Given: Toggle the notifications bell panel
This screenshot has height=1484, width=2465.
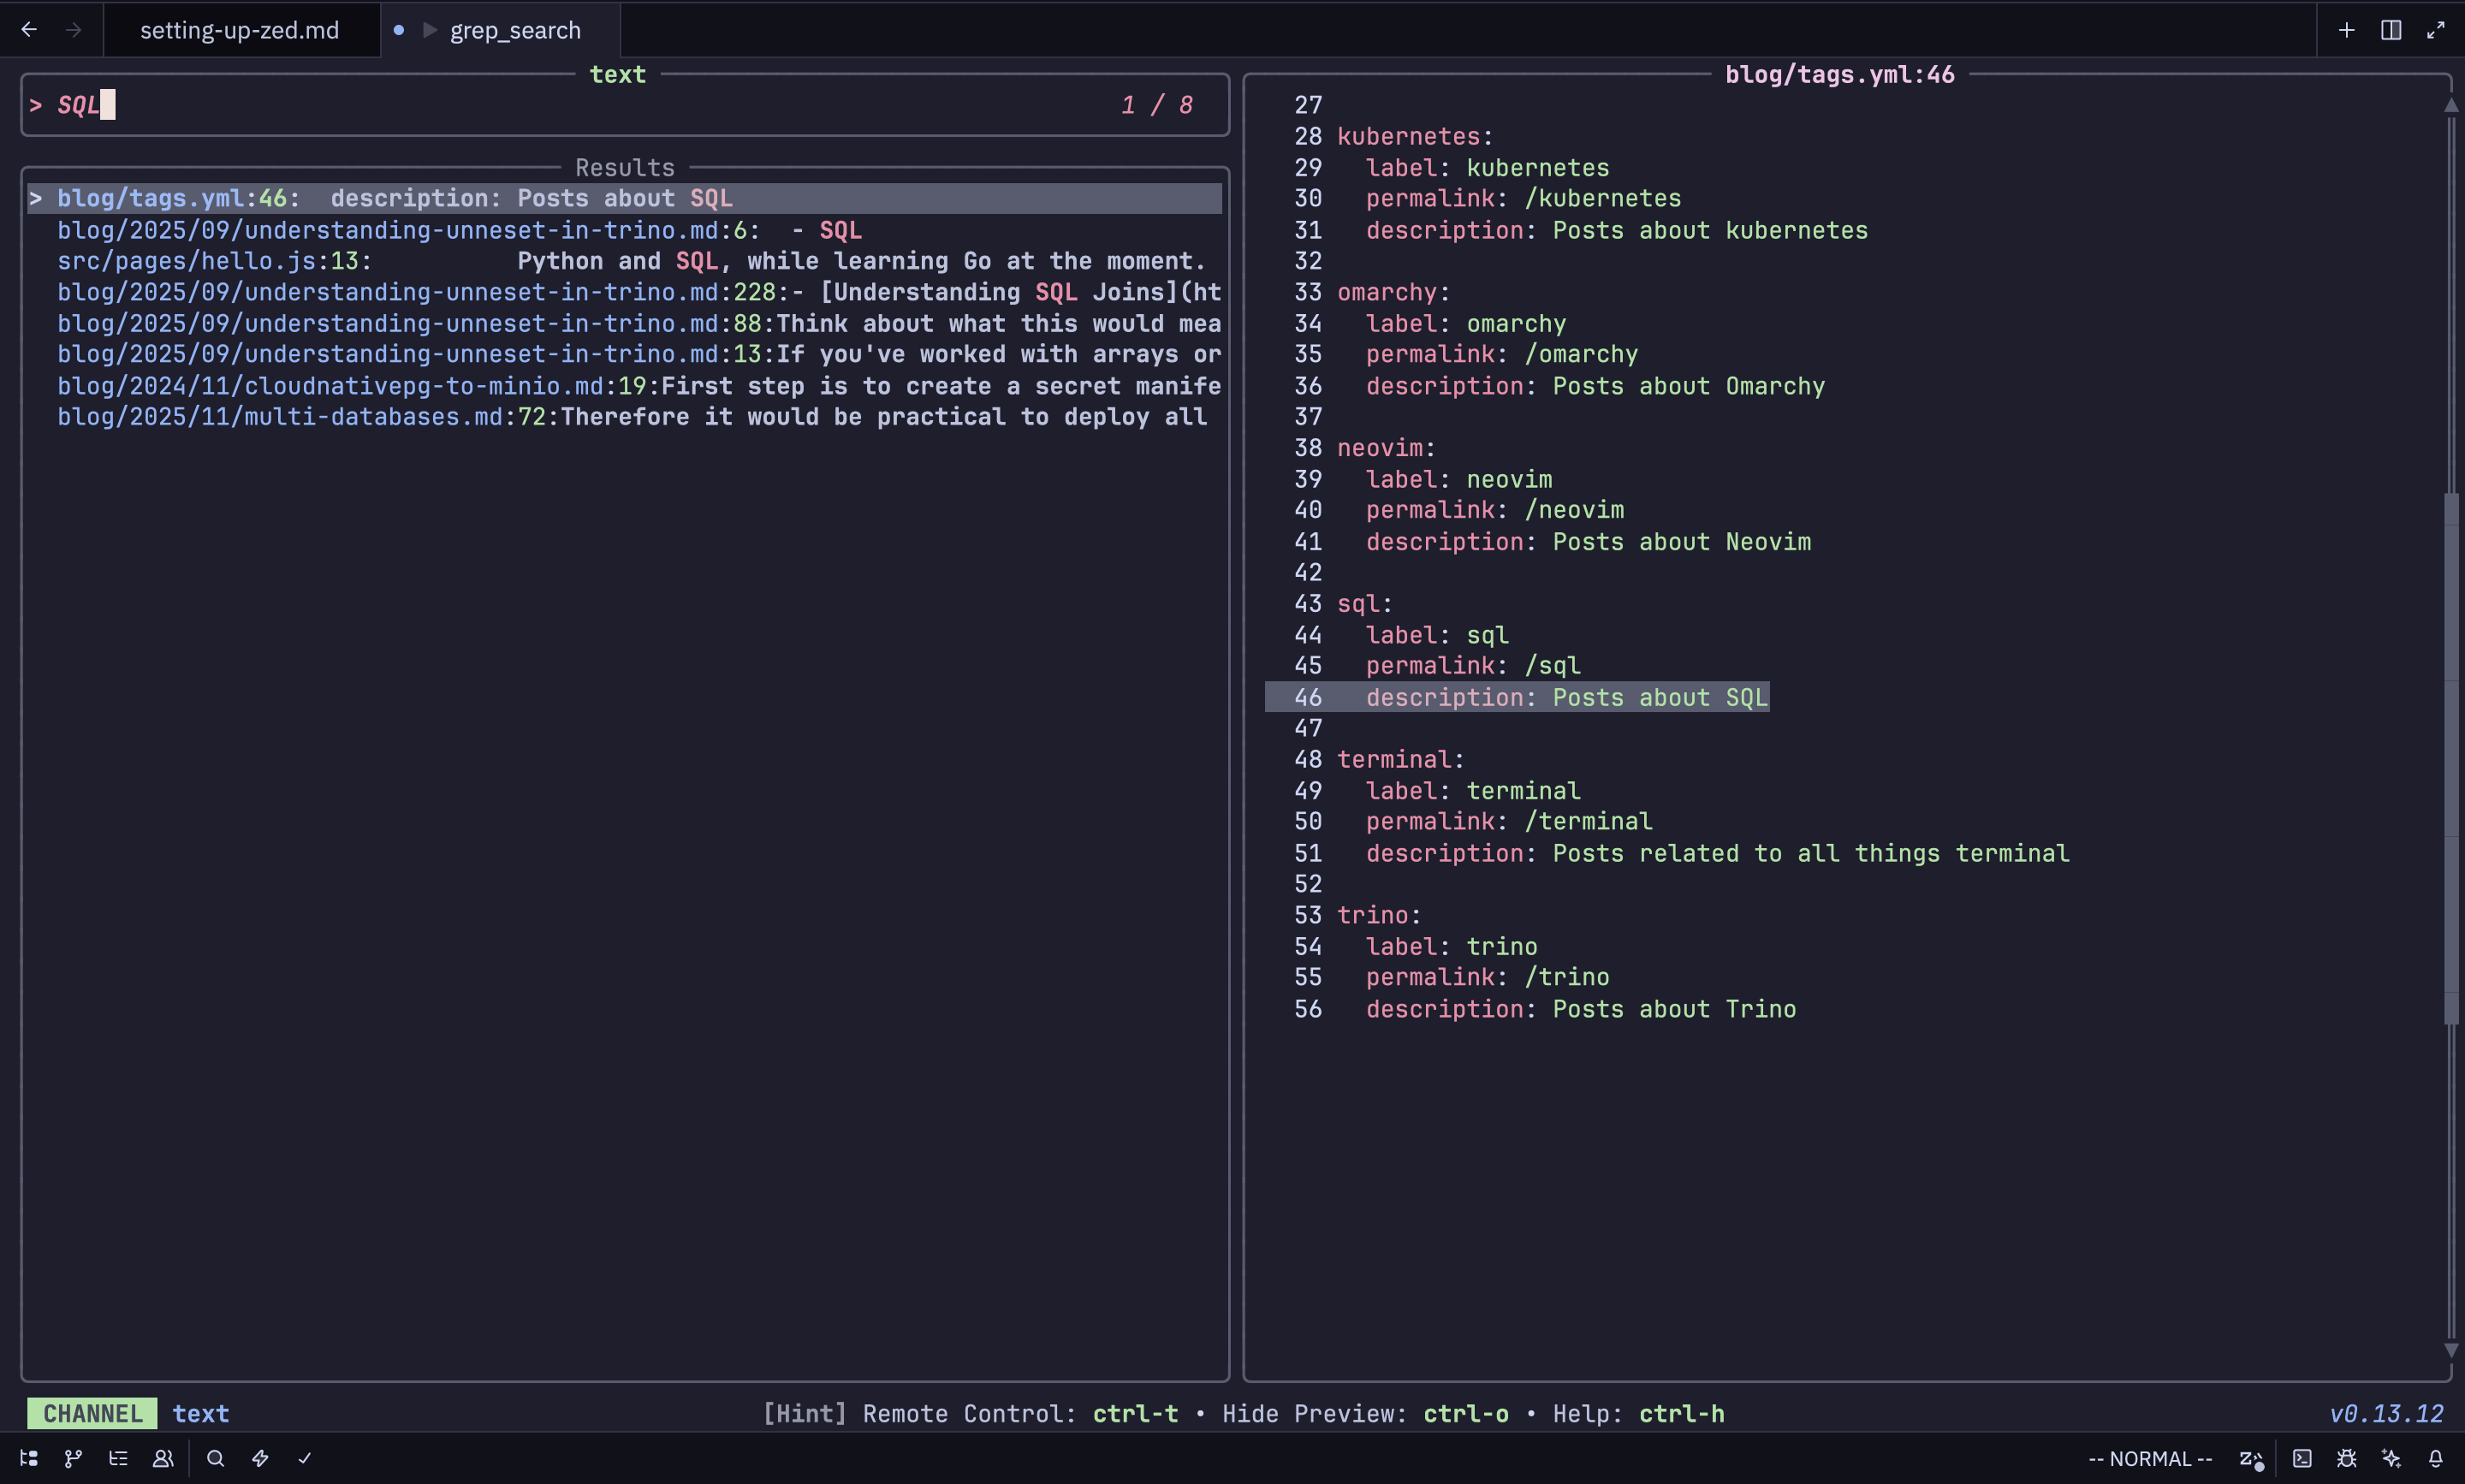Looking at the screenshot, I should point(2438,1458).
